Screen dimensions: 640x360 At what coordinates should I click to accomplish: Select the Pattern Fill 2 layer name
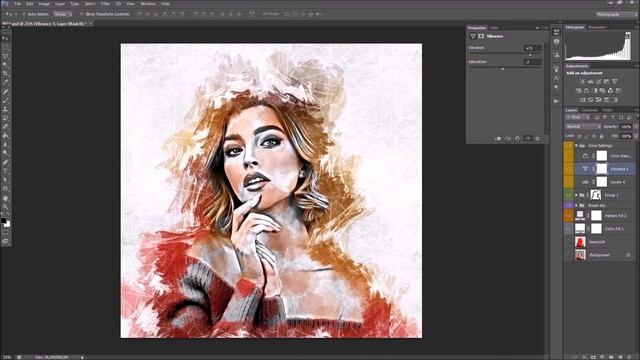point(616,216)
